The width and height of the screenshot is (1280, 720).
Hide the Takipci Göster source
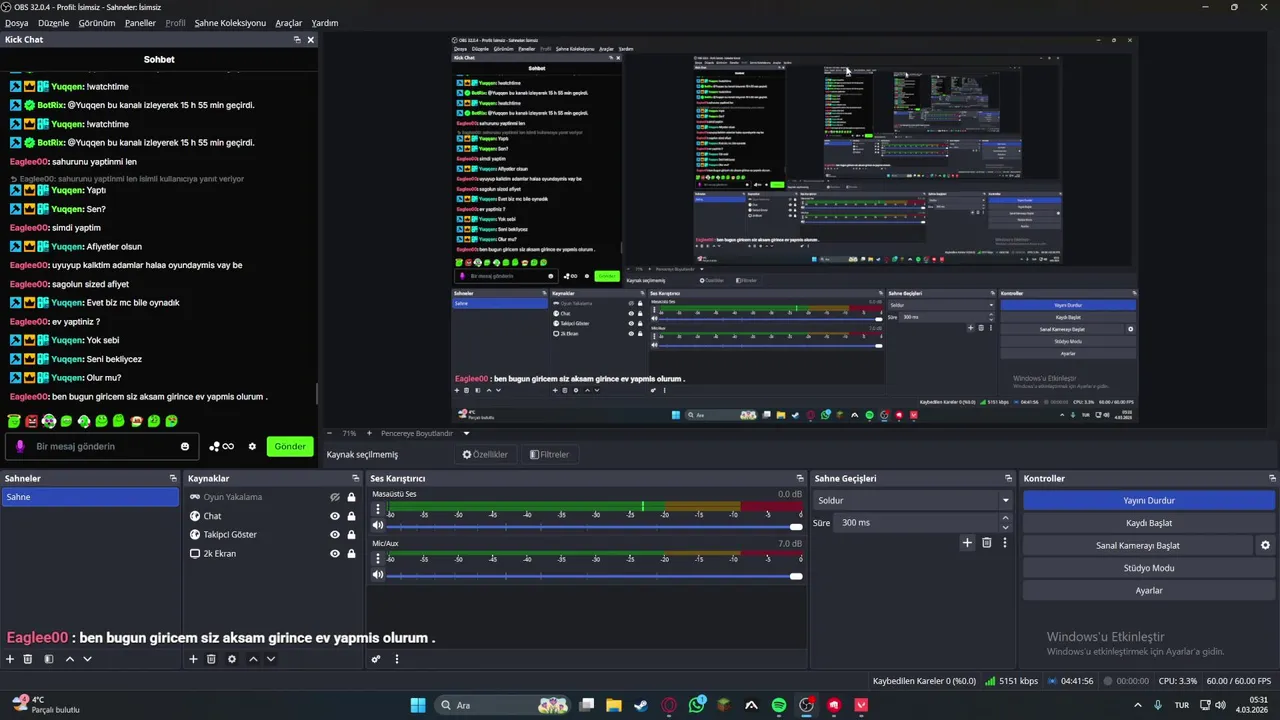[x=335, y=535]
